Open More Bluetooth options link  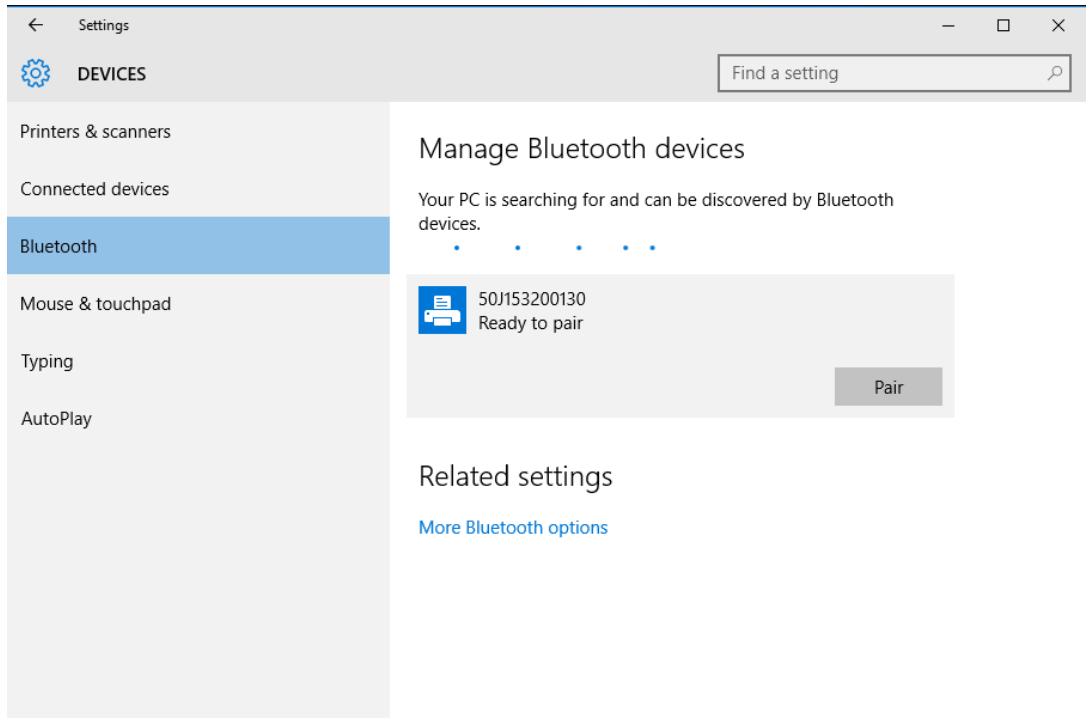pyautogui.click(x=513, y=528)
